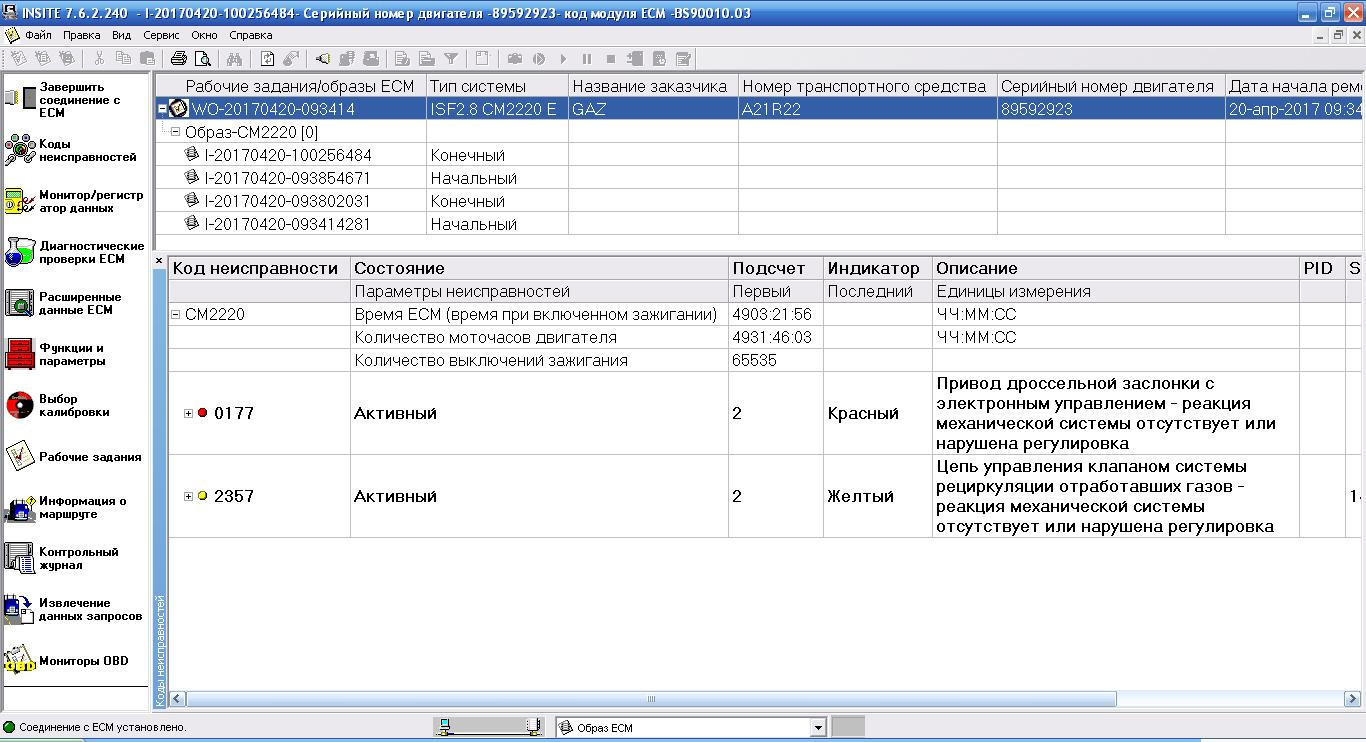Click the left arrow of the horizontal scrollbar
This screenshot has height=742, width=1366.
tap(178, 699)
